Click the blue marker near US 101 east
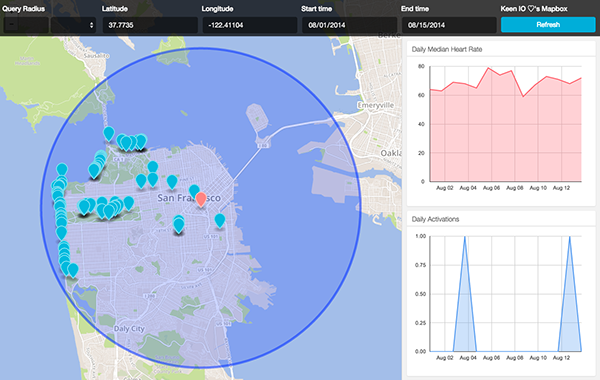Viewport: 600px width, 380px height. point(220,220)
